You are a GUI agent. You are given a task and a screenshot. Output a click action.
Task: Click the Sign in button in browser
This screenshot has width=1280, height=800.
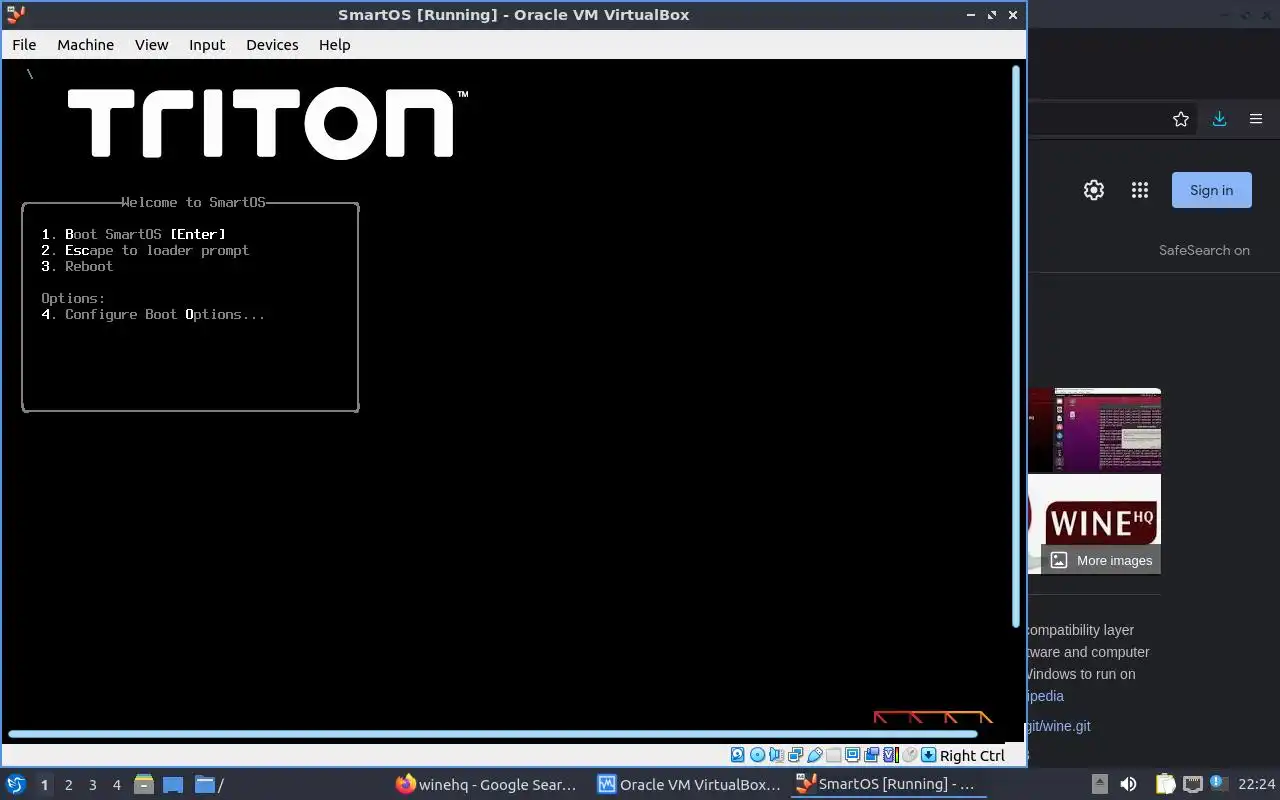tap(1211, 190)
